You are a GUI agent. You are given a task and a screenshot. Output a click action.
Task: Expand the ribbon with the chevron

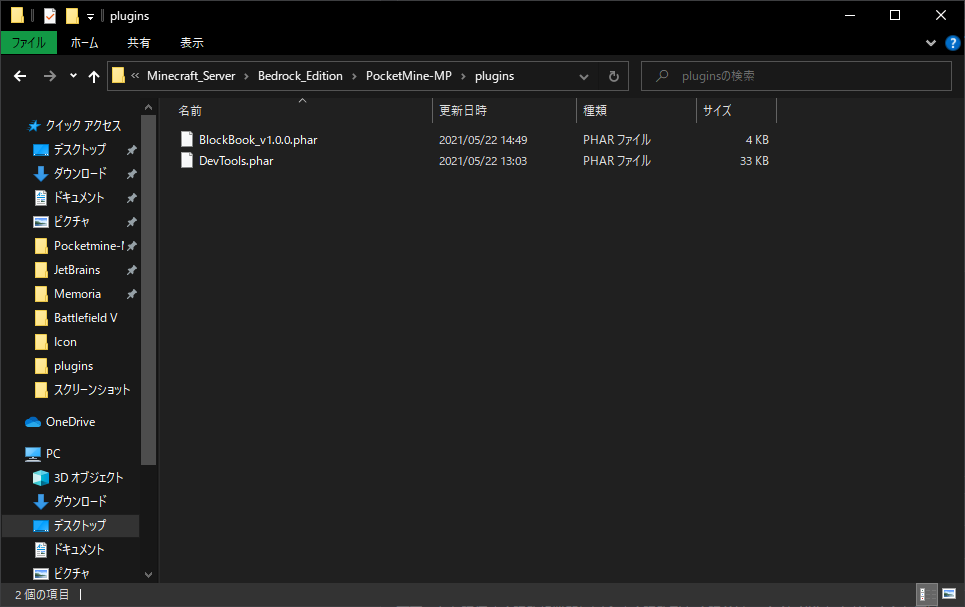[931, 43]
